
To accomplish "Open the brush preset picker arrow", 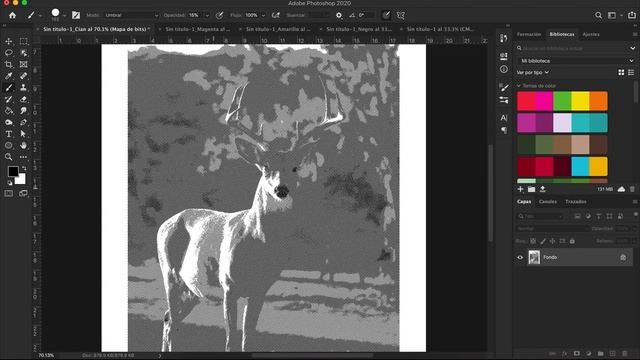I will point(64,15).
